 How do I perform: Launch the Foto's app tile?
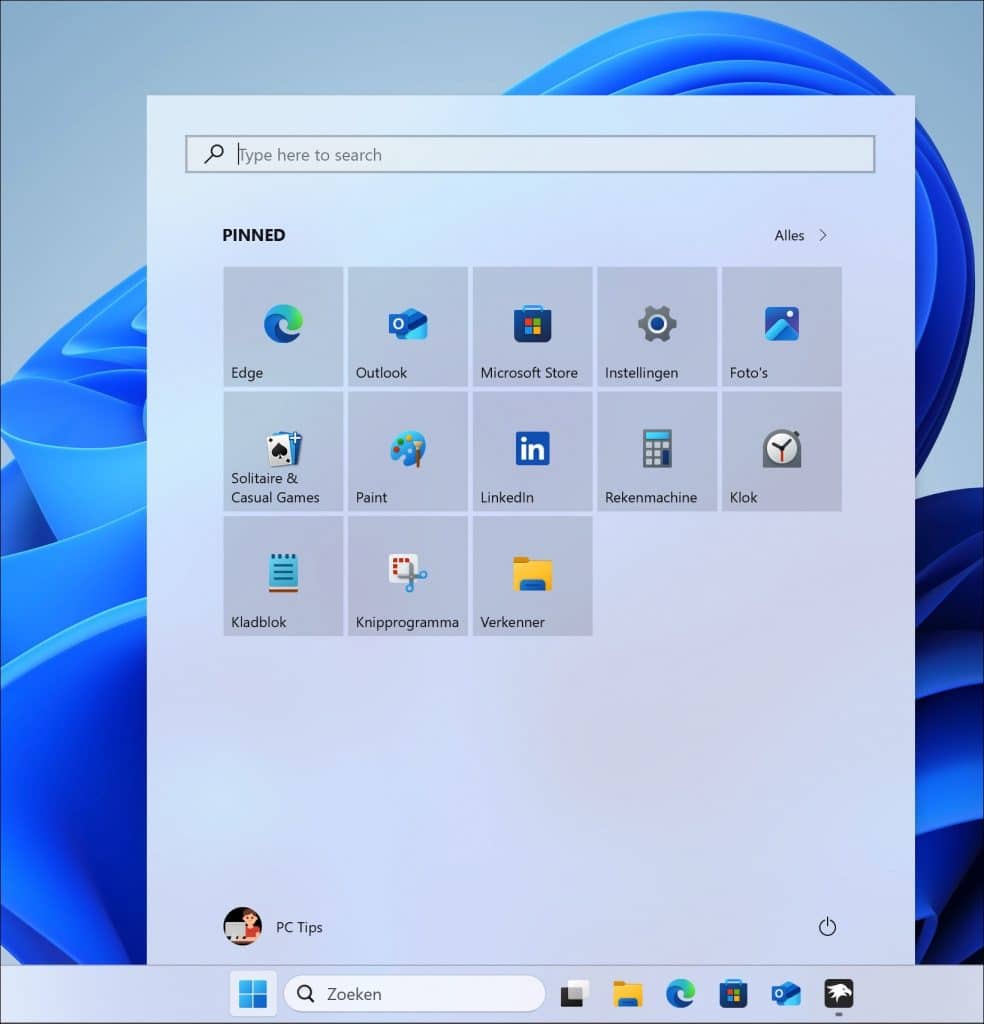pos(781,326)
